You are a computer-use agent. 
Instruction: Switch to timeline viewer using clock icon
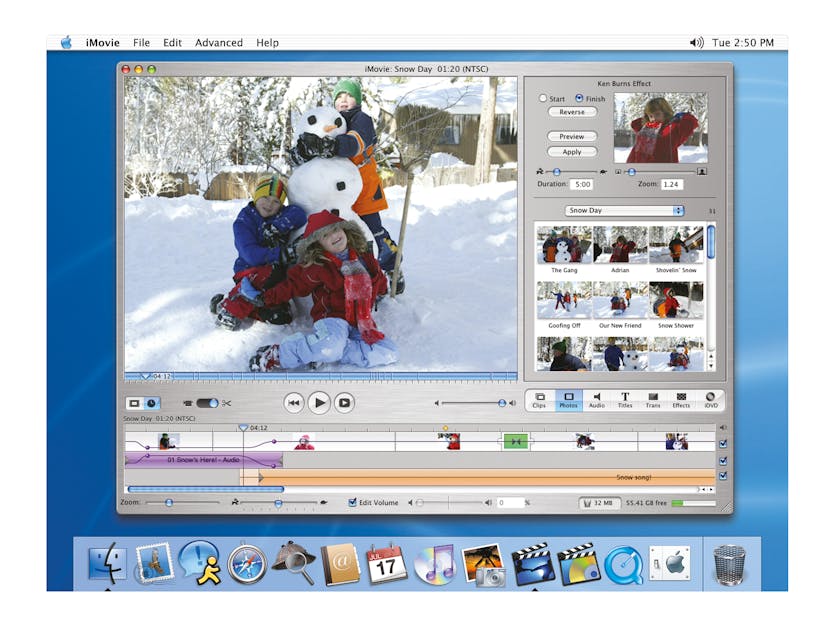pyautogui.click(x=151, y=403)
